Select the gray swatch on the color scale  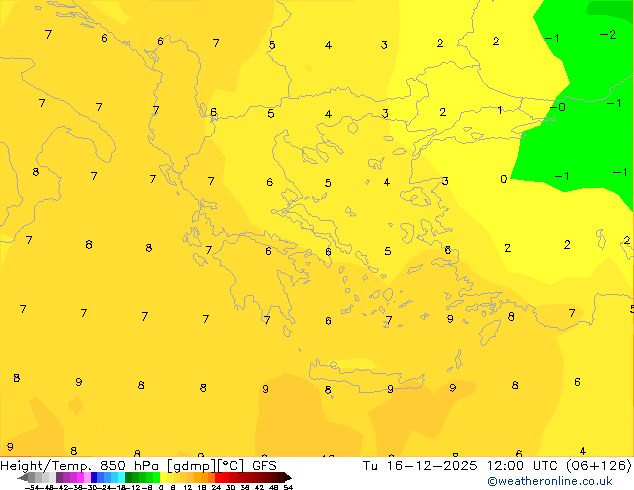[x=32, y=478]
